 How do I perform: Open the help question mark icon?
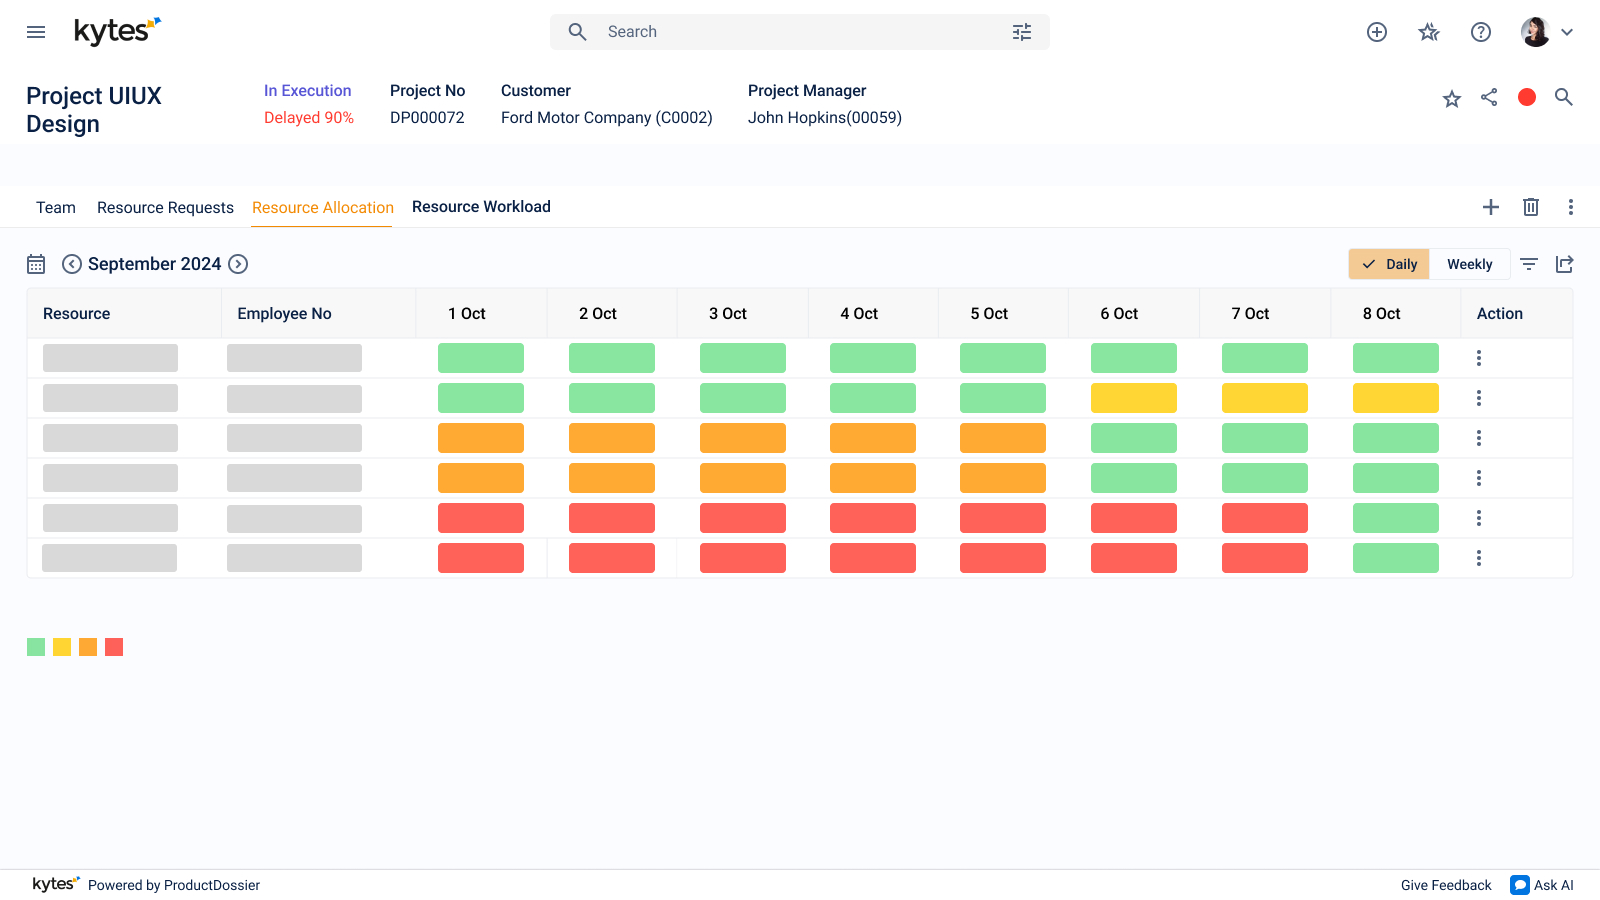tap(1481, 32)
